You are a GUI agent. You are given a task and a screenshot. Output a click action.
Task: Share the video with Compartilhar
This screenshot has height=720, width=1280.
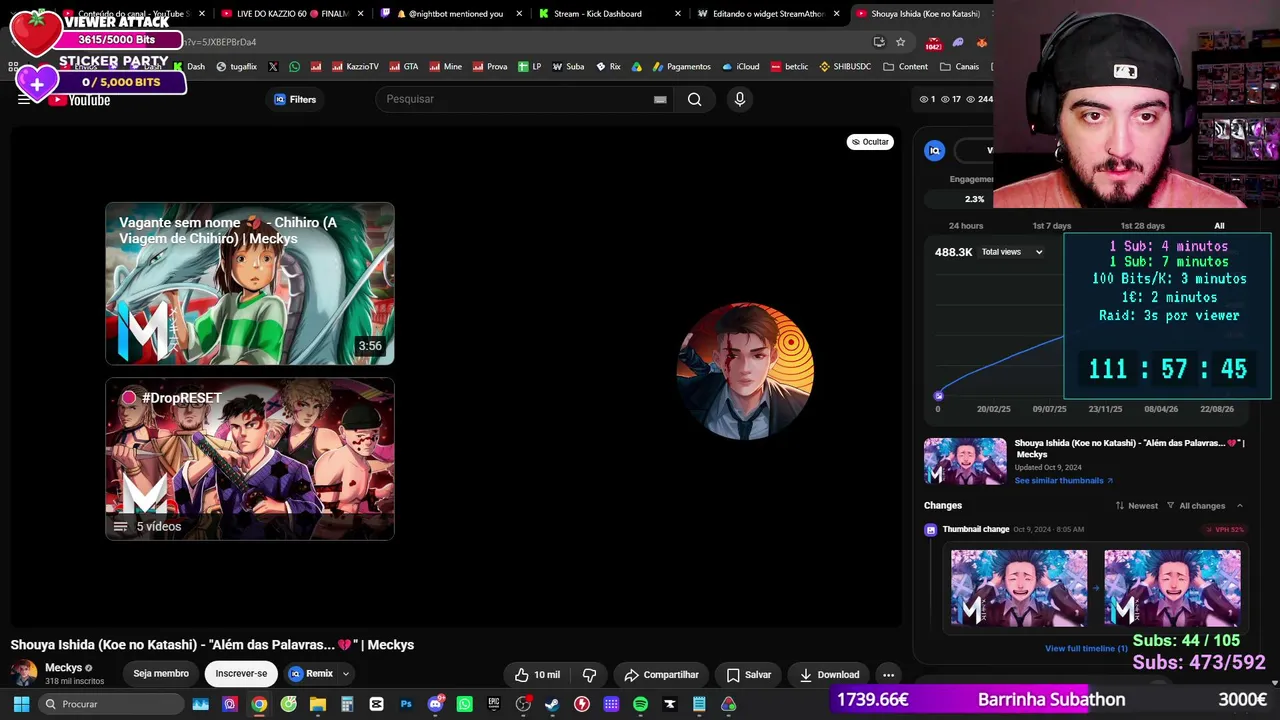(x=661, y=675)
